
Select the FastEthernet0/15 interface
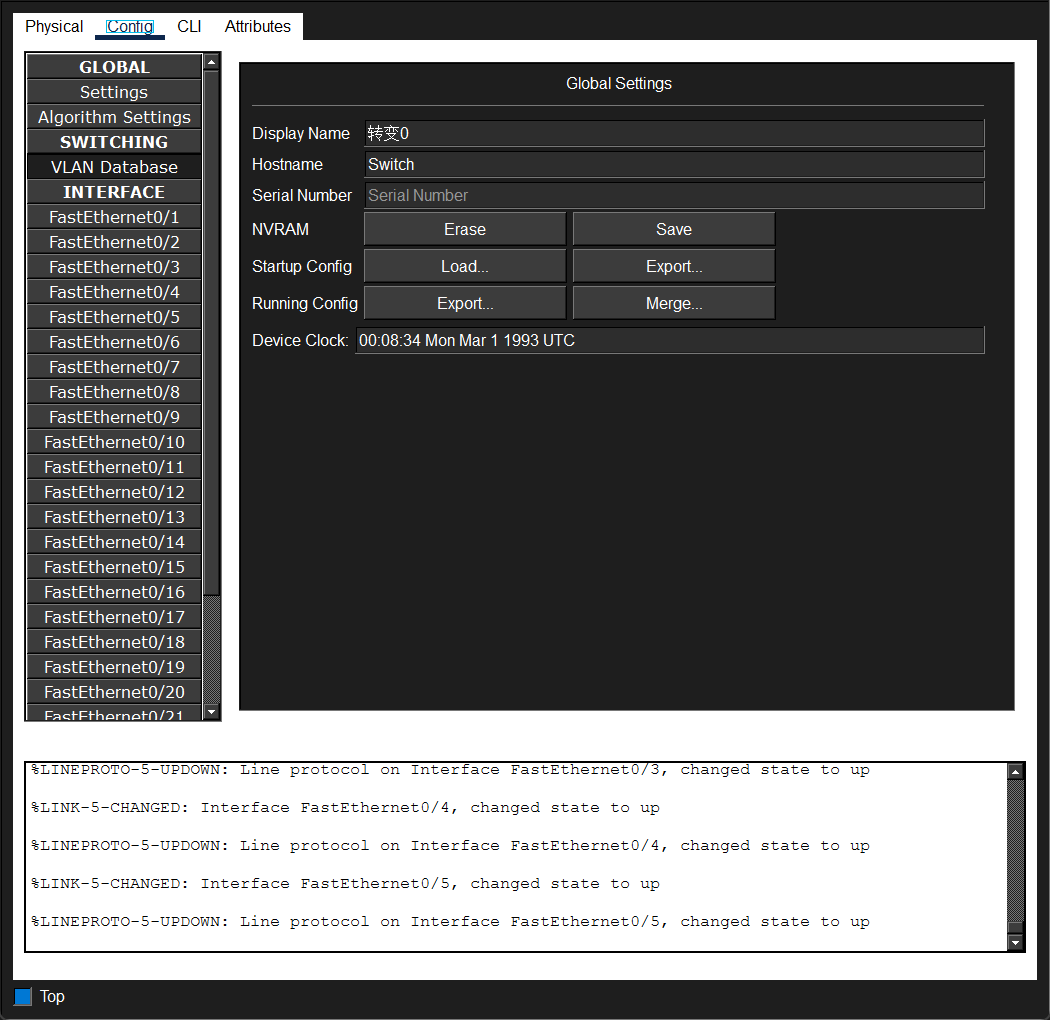tap(114, 567)
